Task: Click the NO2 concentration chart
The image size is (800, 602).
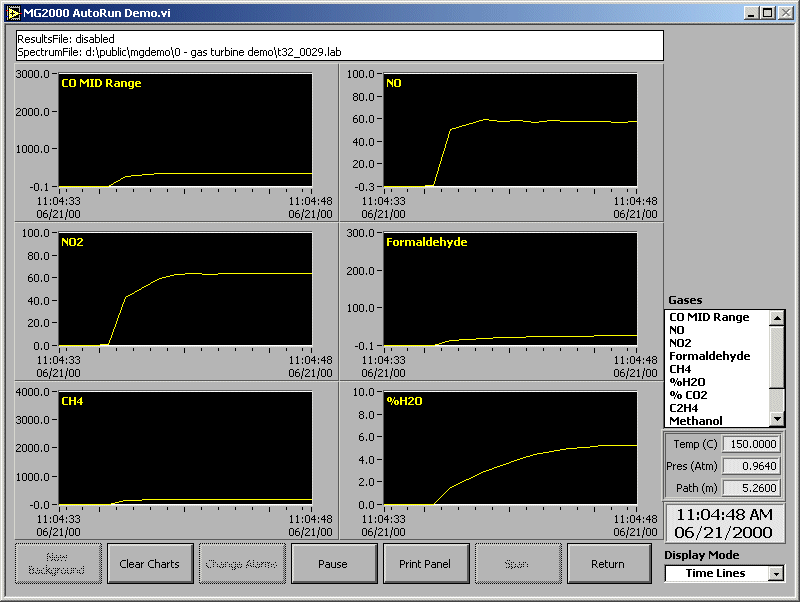Action: tap(186, 289)
